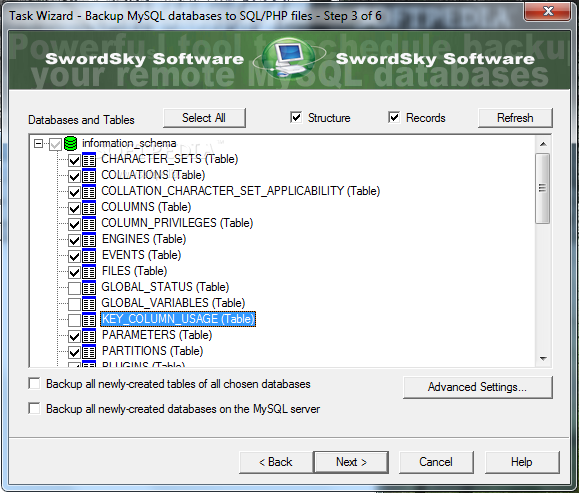Click table icon beside PARAMETERS
The width and height of the screenshot is (579, 493).
(89, 336)
